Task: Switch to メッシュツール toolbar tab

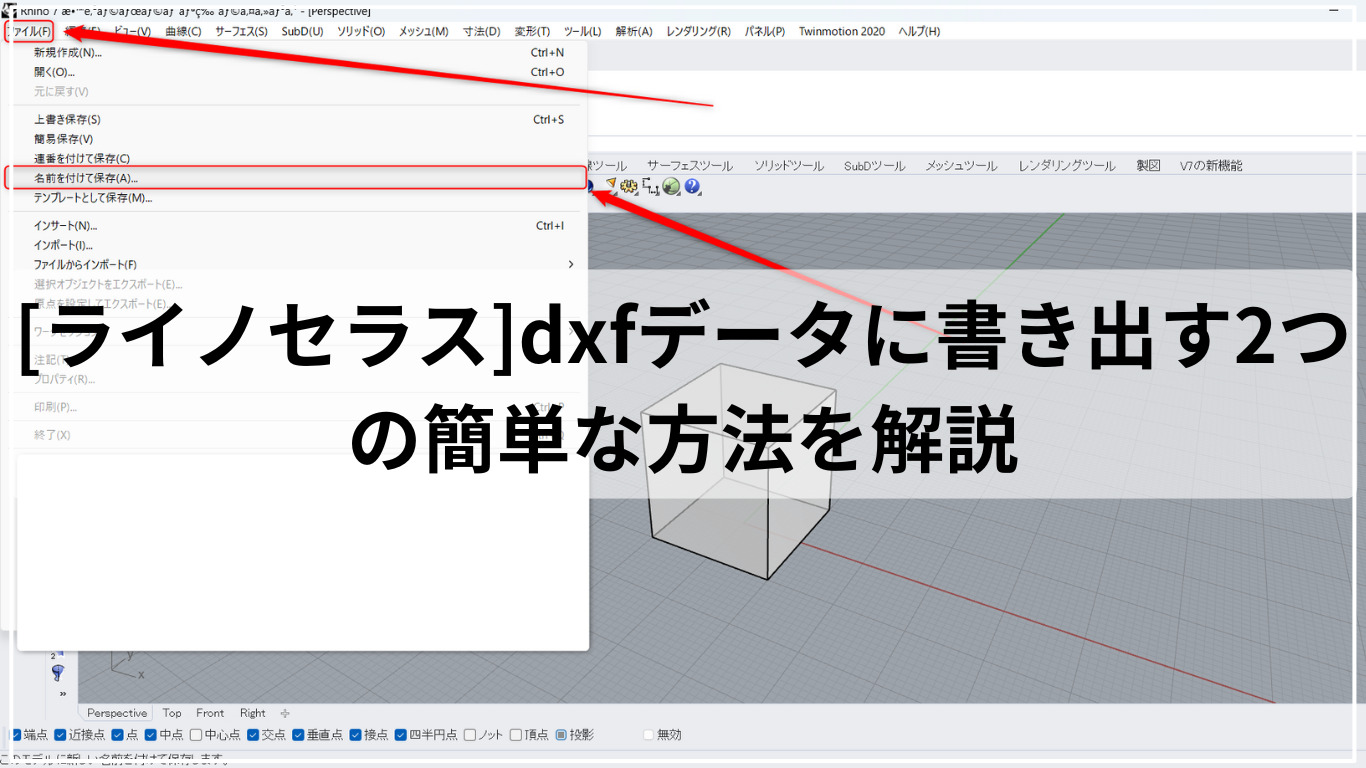Action: click(961, 166)
